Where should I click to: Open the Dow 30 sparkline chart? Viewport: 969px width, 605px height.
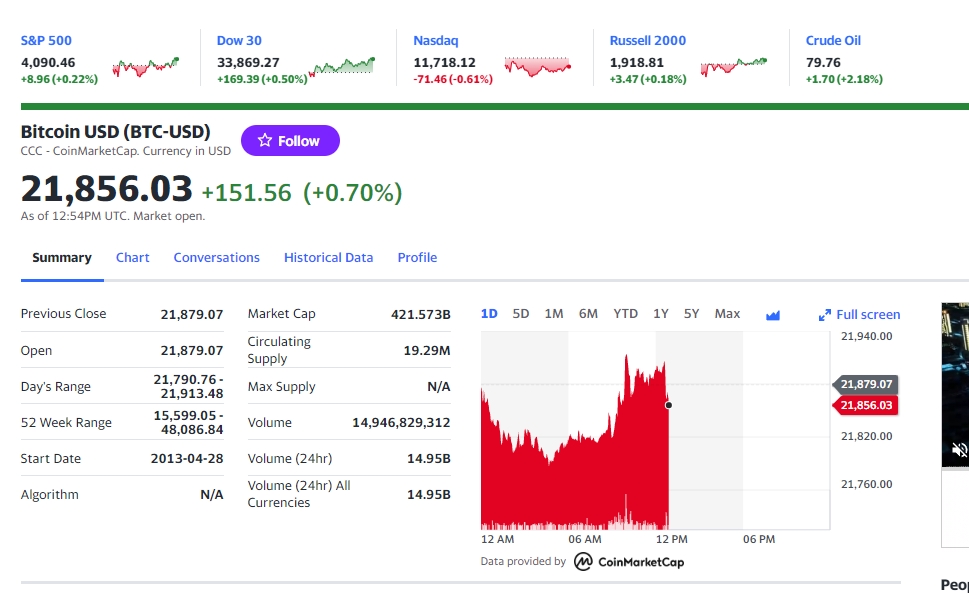point(342,67)
